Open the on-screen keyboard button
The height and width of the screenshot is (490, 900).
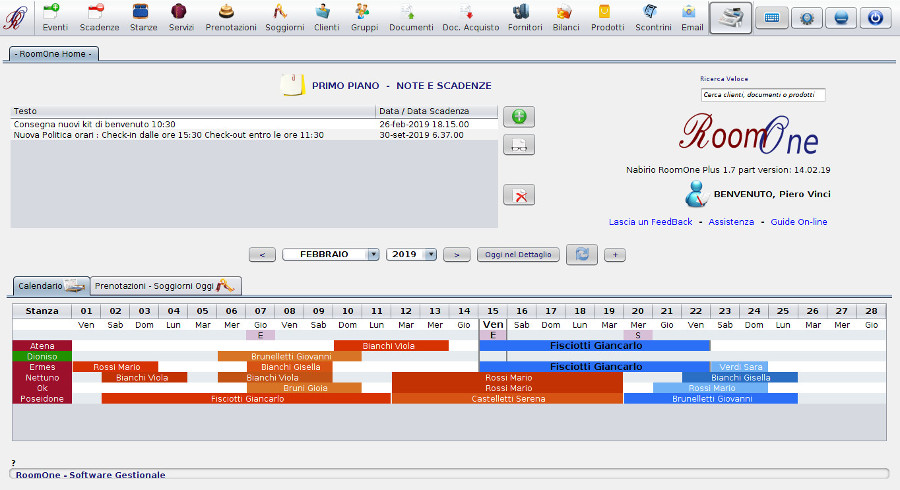[x=771, y=18]
